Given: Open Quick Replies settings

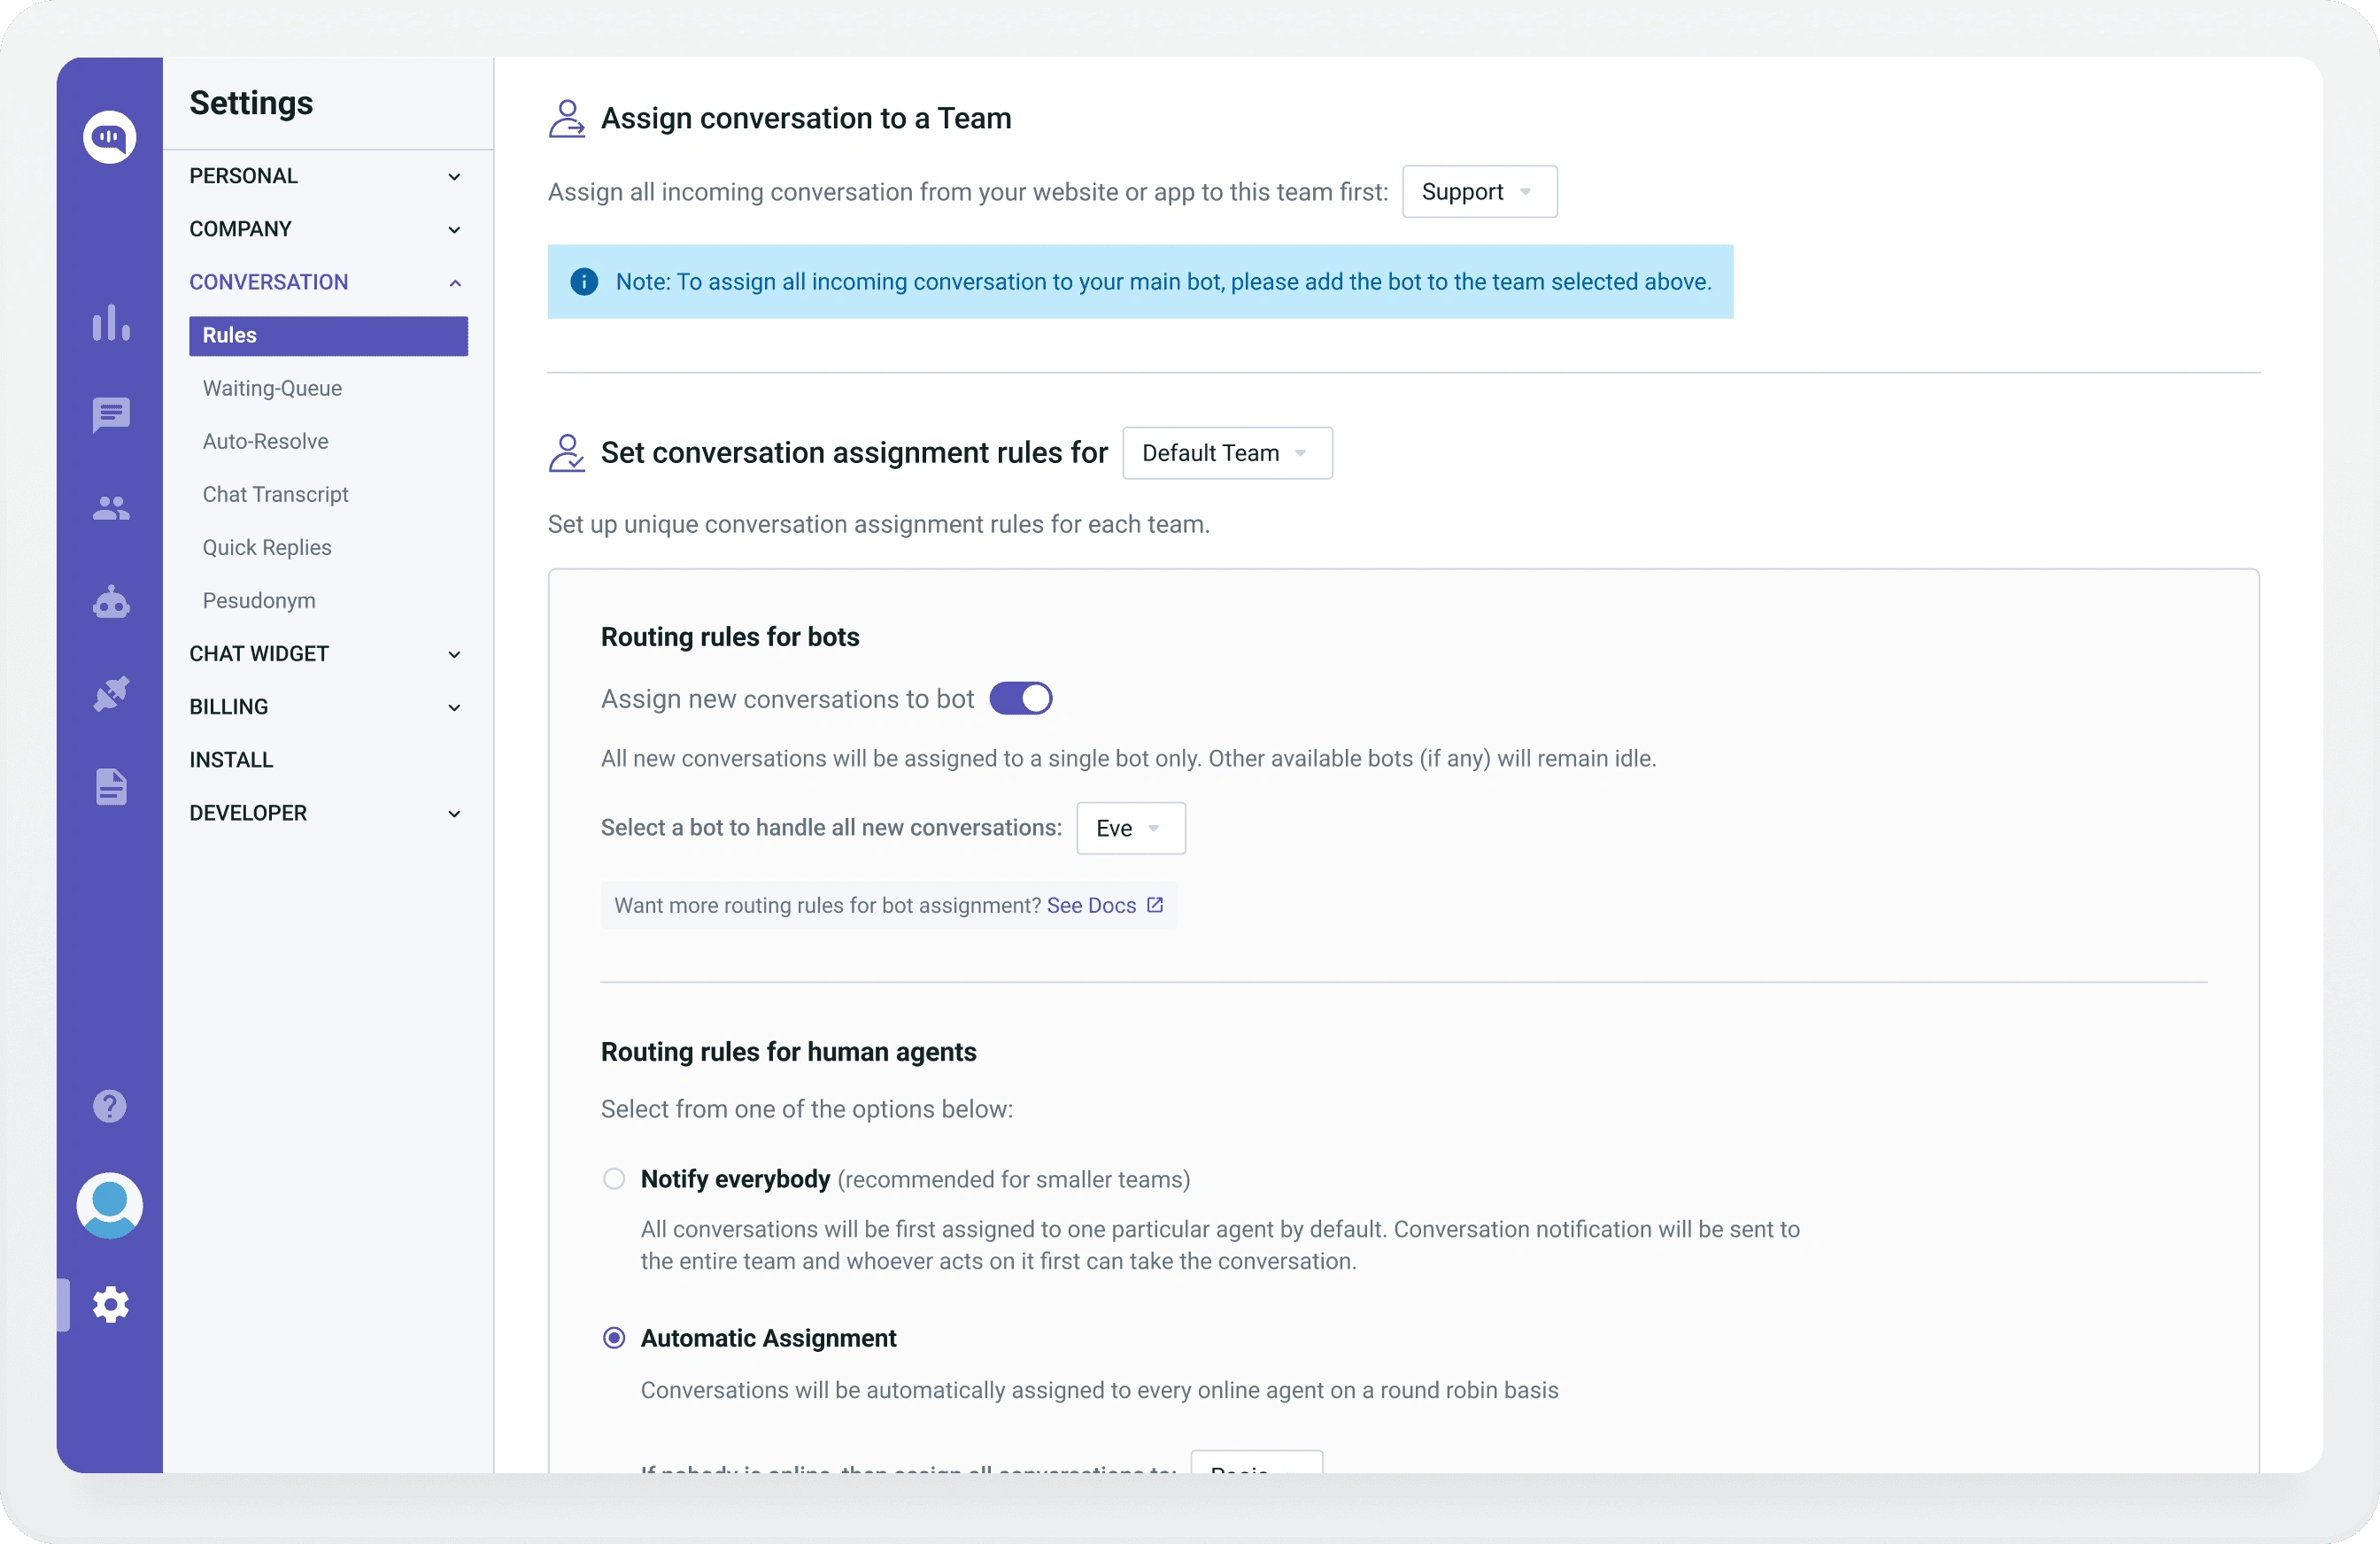Looking at the screenshot, I should (x=267, y=547).
